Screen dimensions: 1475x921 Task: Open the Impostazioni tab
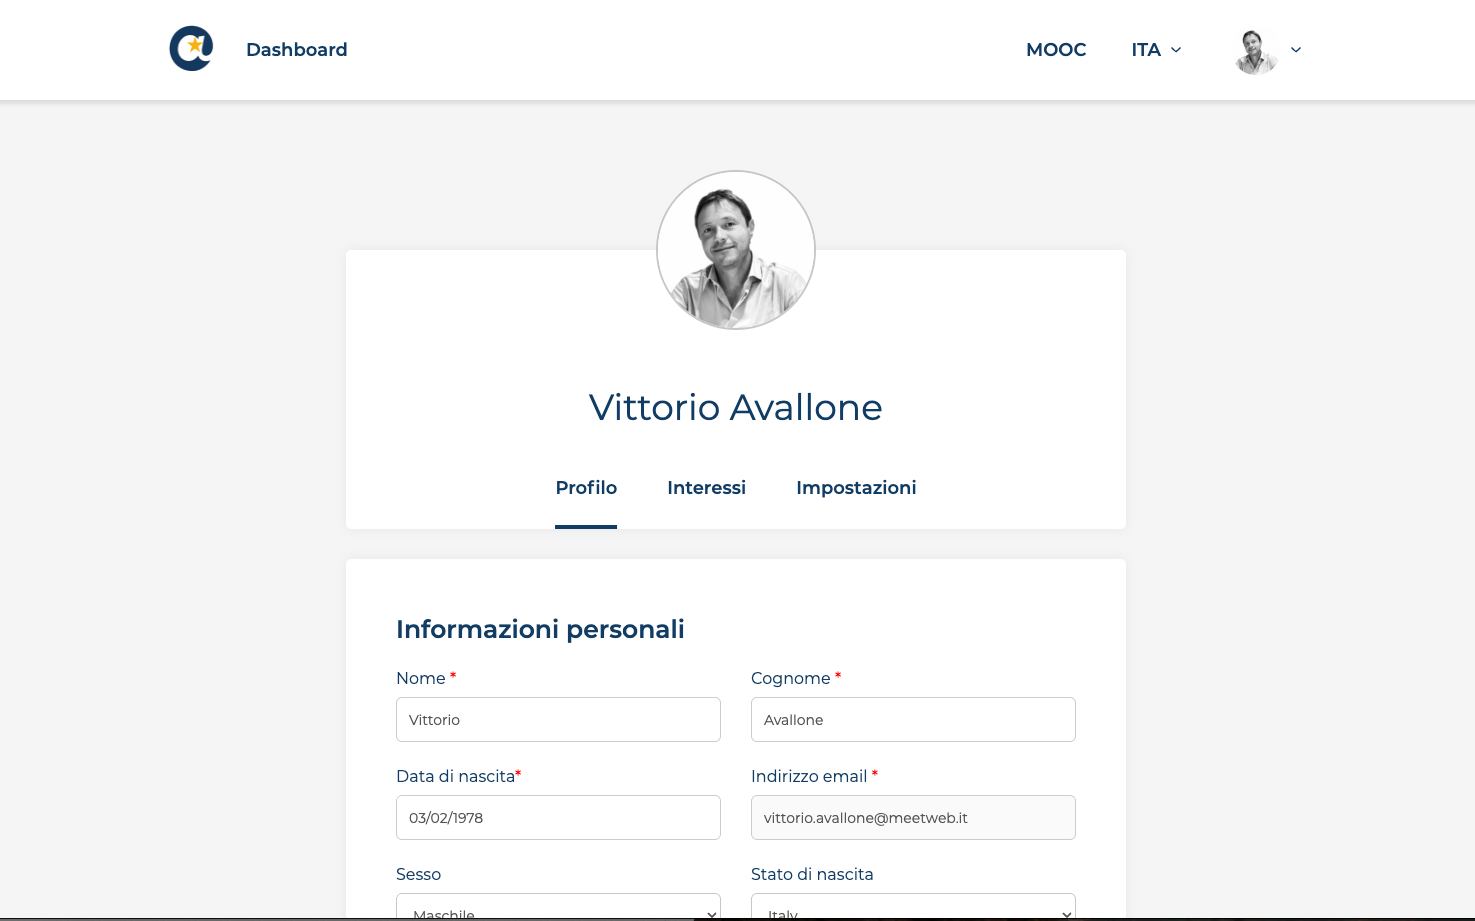pos(856,488)
